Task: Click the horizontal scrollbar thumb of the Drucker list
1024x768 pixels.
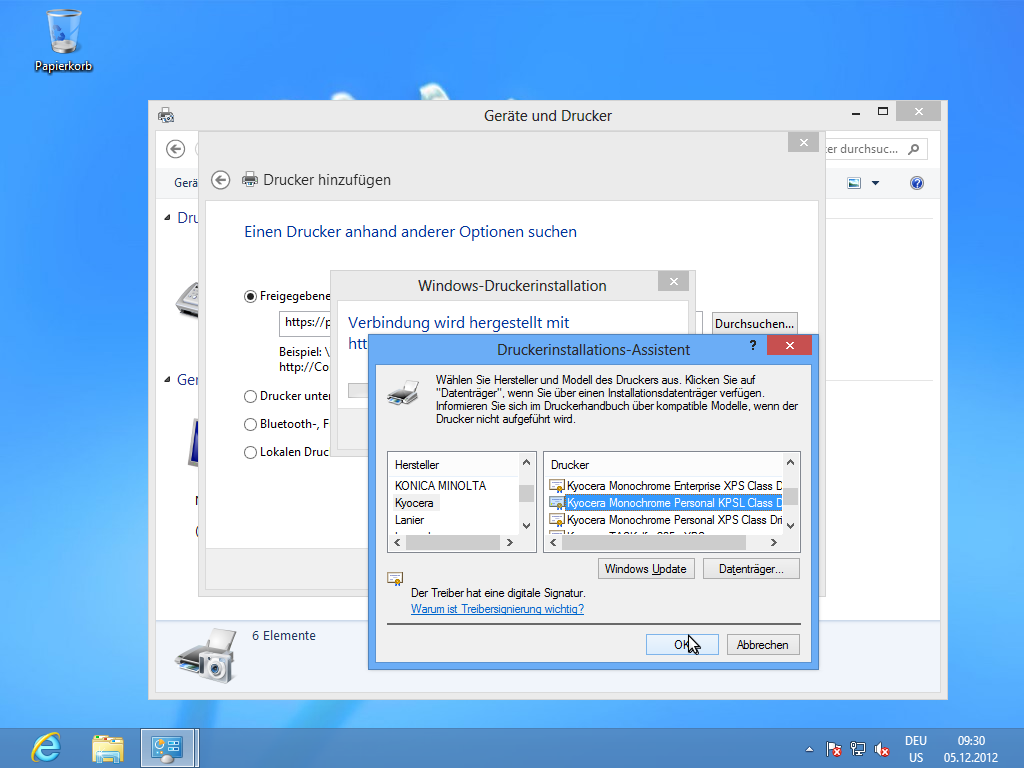Action: (654, 543)
